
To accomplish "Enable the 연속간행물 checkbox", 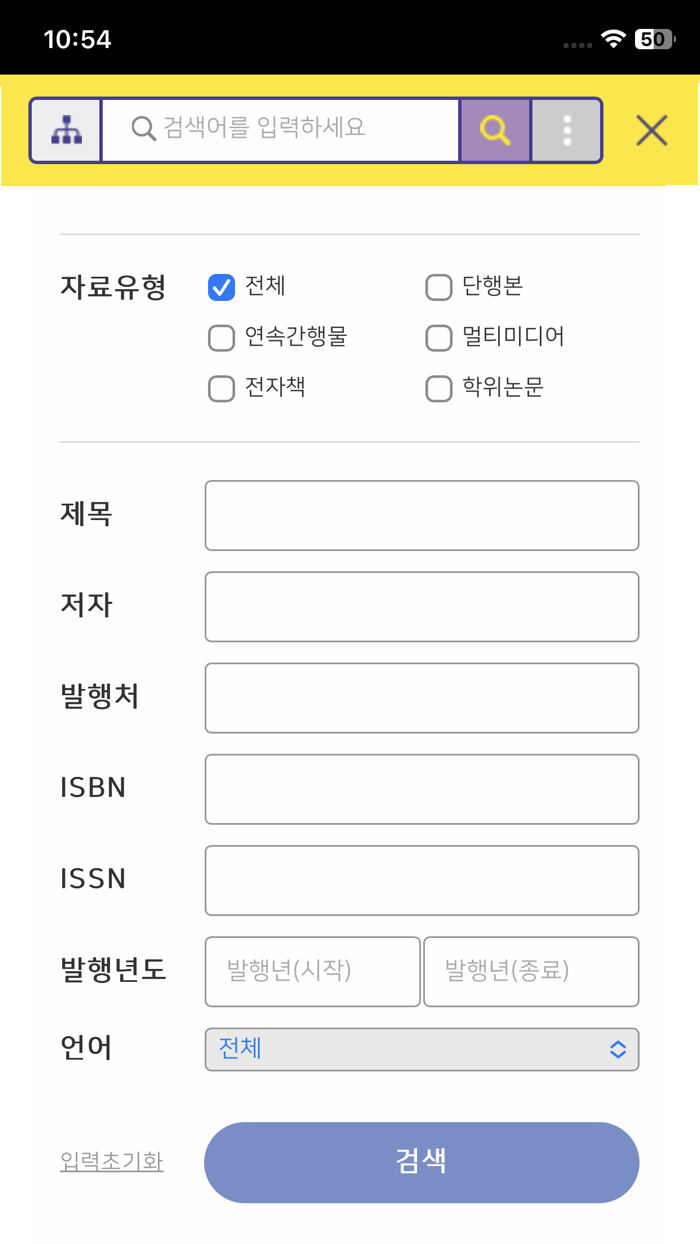I will pos(221,337).
